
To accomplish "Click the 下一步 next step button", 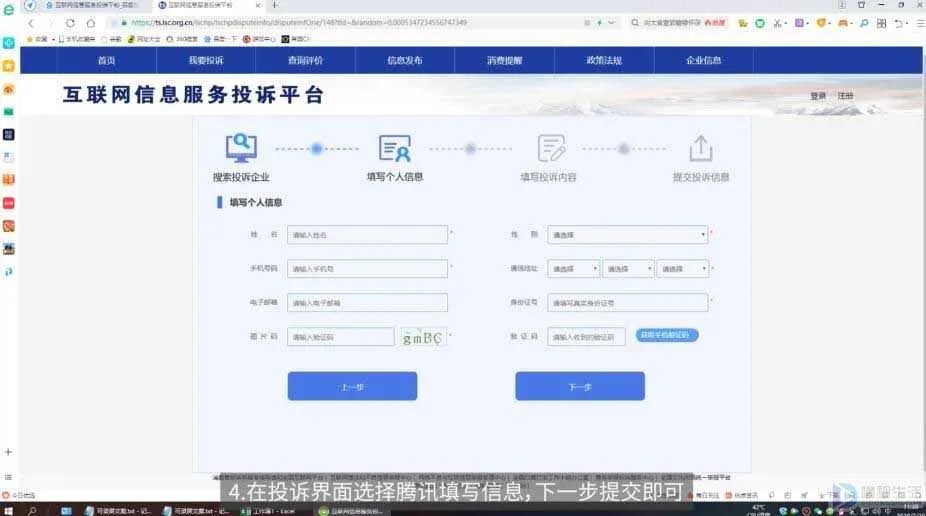I will (580, 386).
